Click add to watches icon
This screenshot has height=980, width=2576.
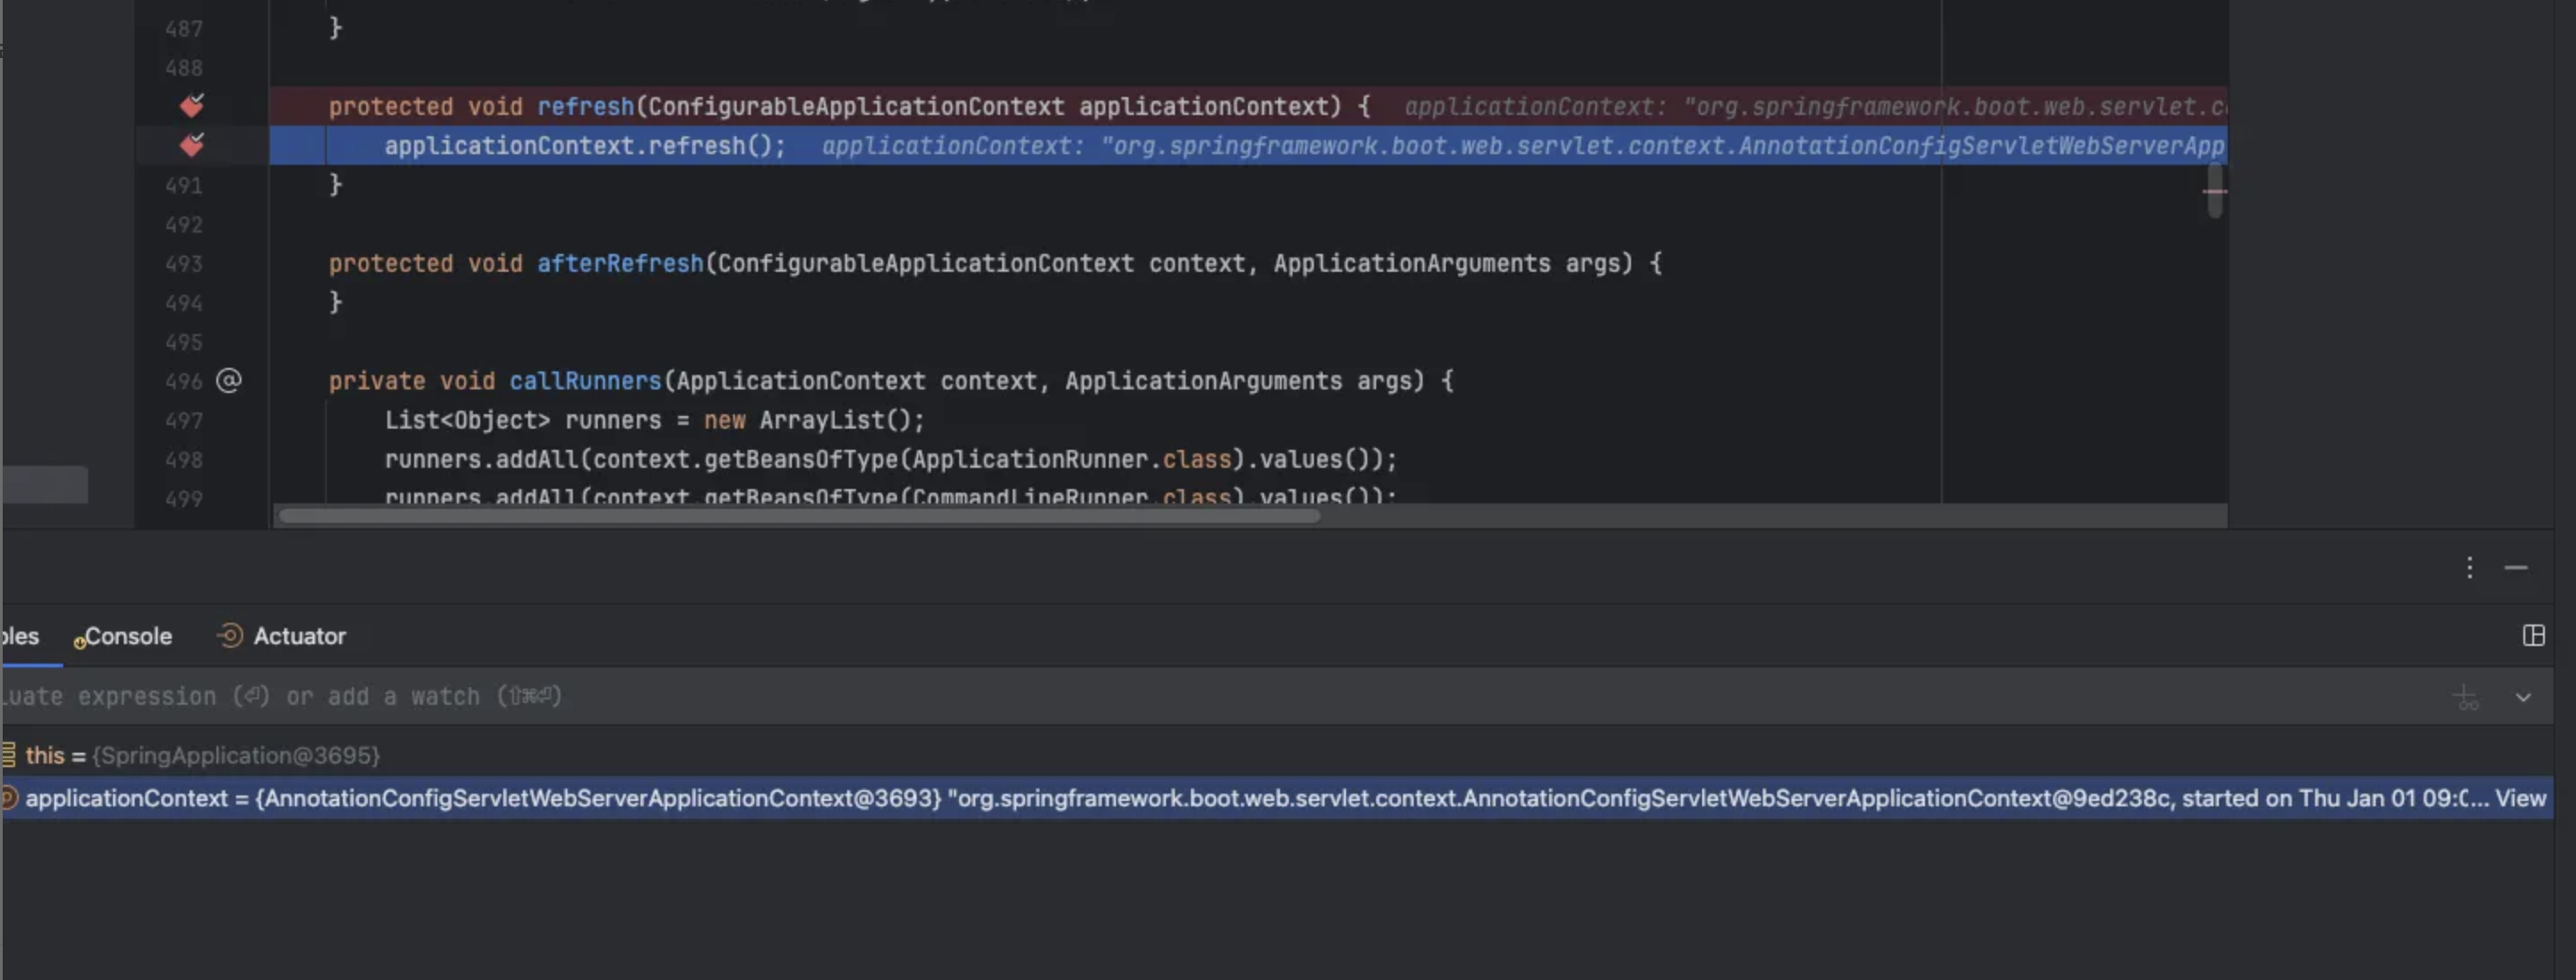pyautogui.click(x=2466, y=697)
